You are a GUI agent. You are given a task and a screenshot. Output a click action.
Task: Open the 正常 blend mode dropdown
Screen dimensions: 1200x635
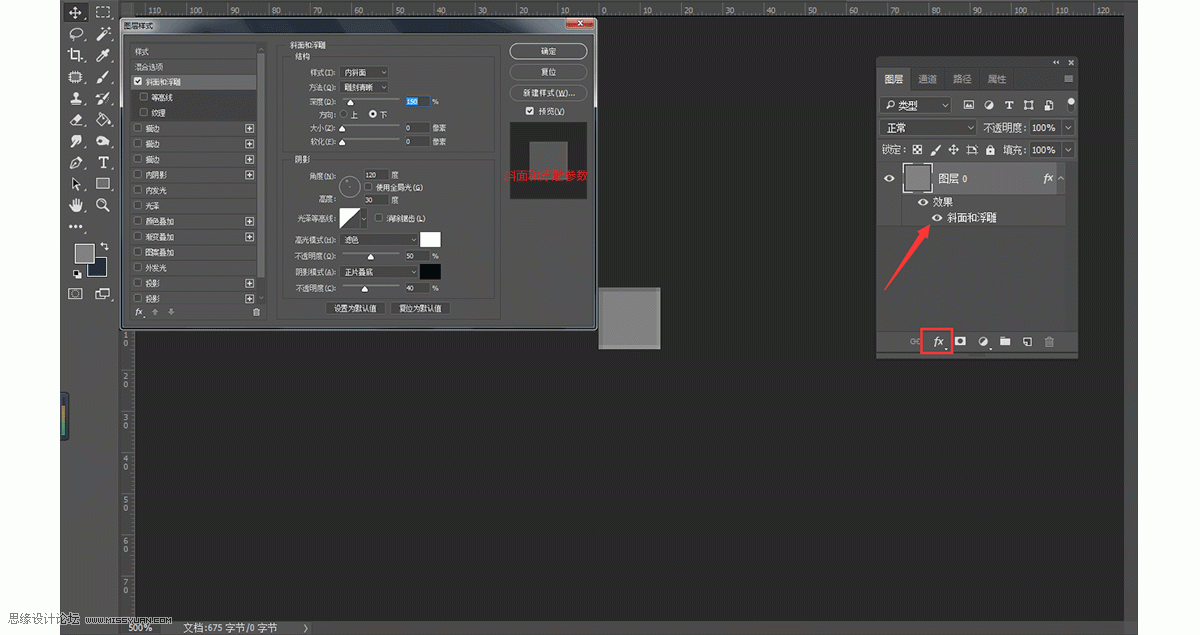928,128
